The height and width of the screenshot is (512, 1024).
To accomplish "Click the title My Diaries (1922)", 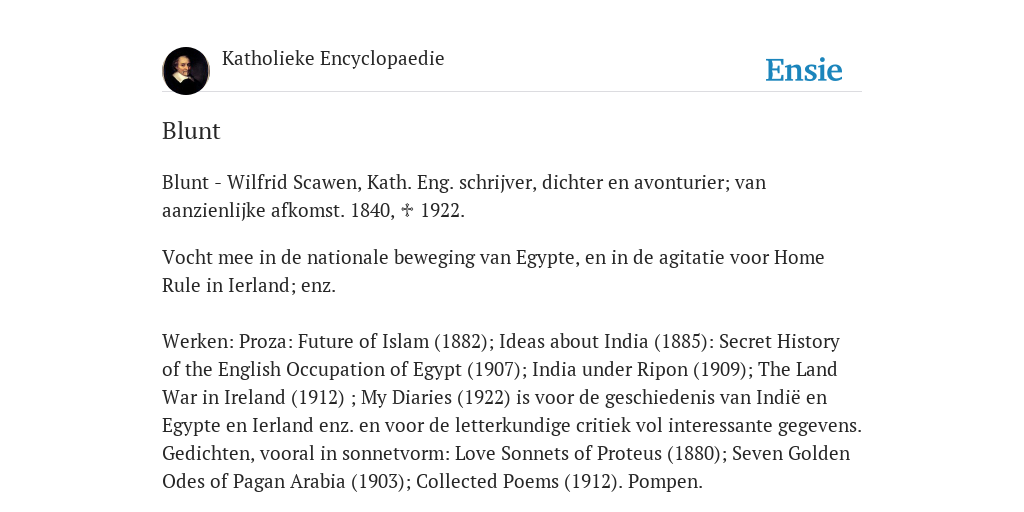I will point(436,398).
